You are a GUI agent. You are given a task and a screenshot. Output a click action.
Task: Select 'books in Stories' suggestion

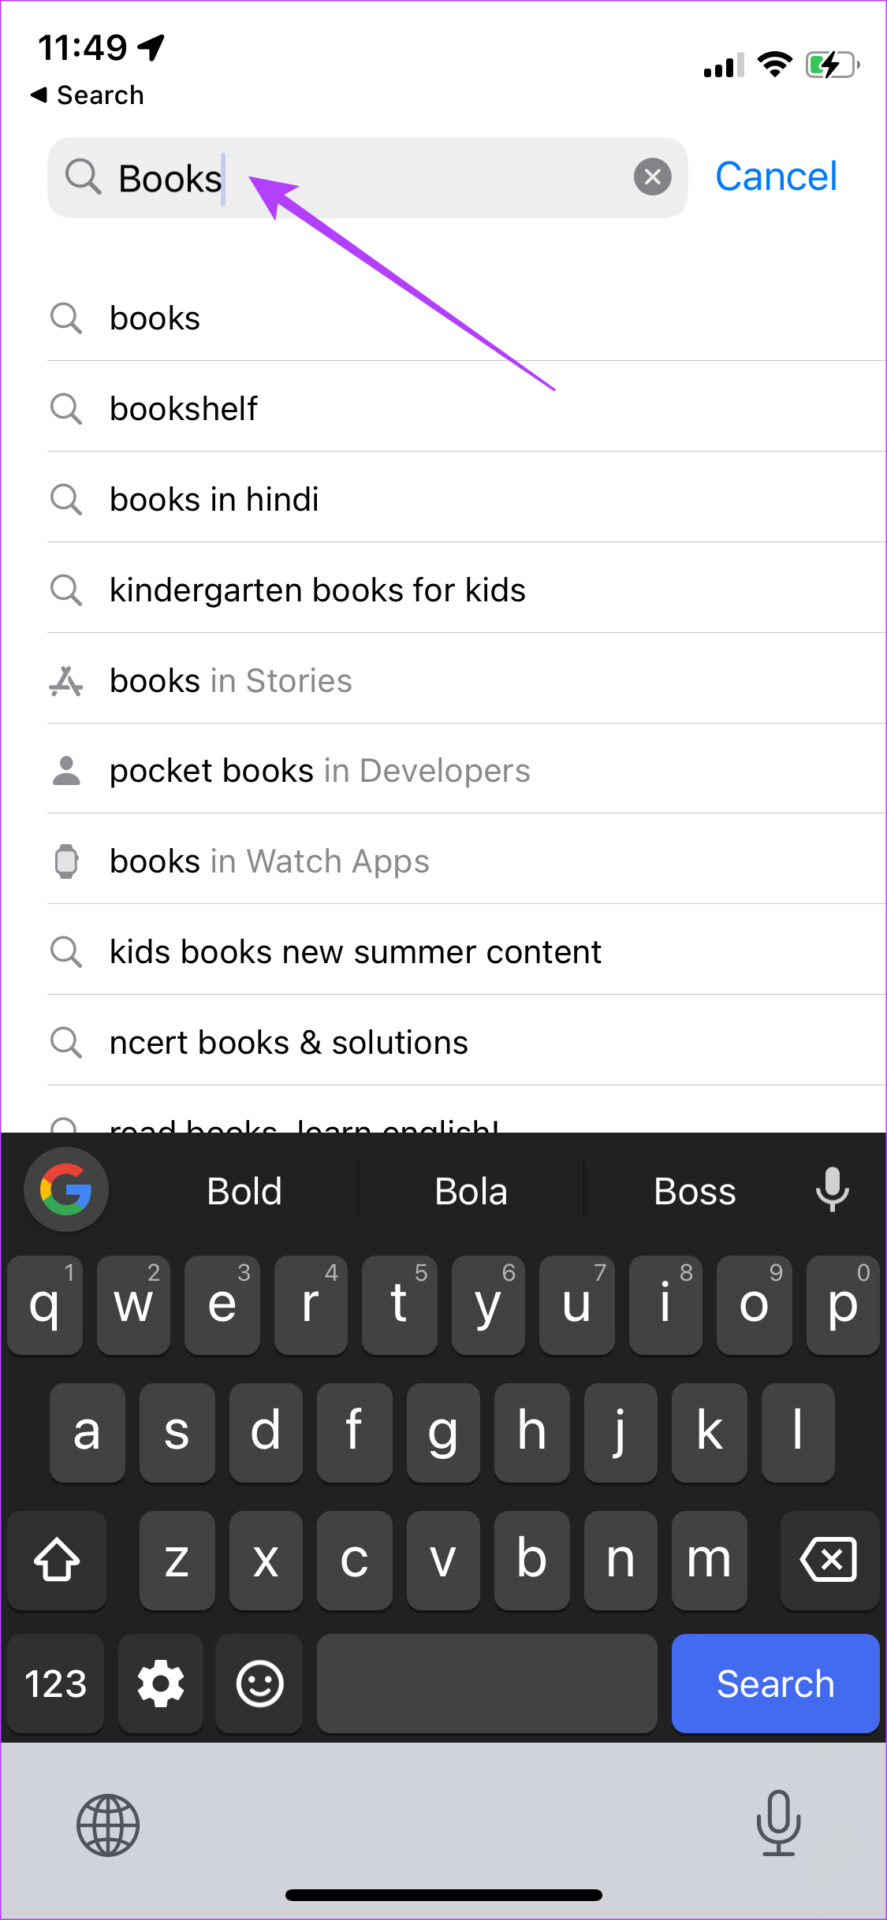pos(466,679)
